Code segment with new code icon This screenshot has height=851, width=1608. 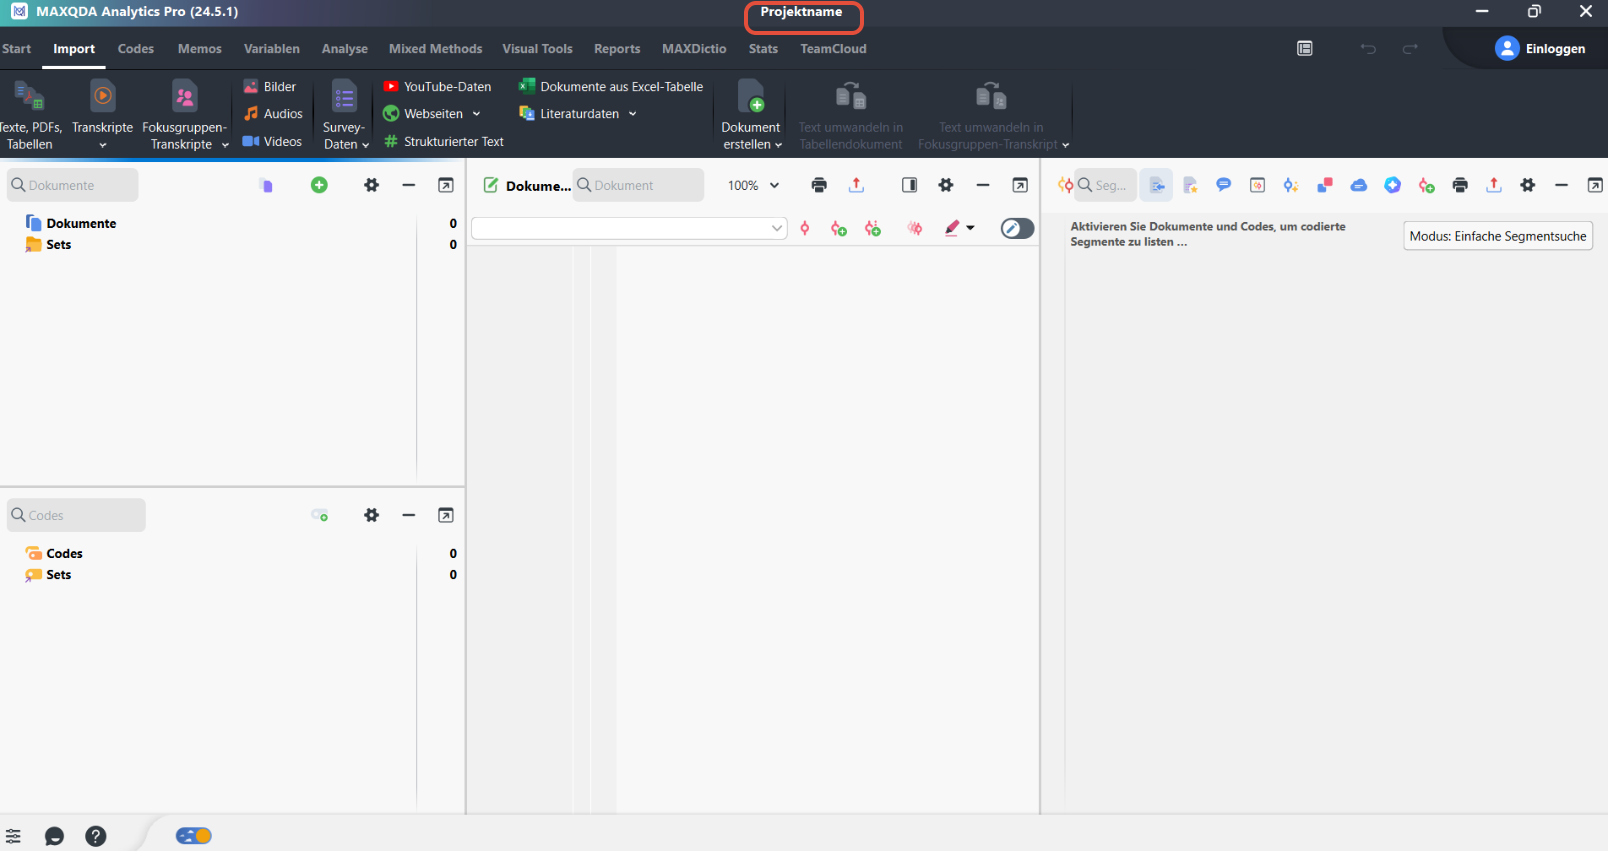(839, 229)
